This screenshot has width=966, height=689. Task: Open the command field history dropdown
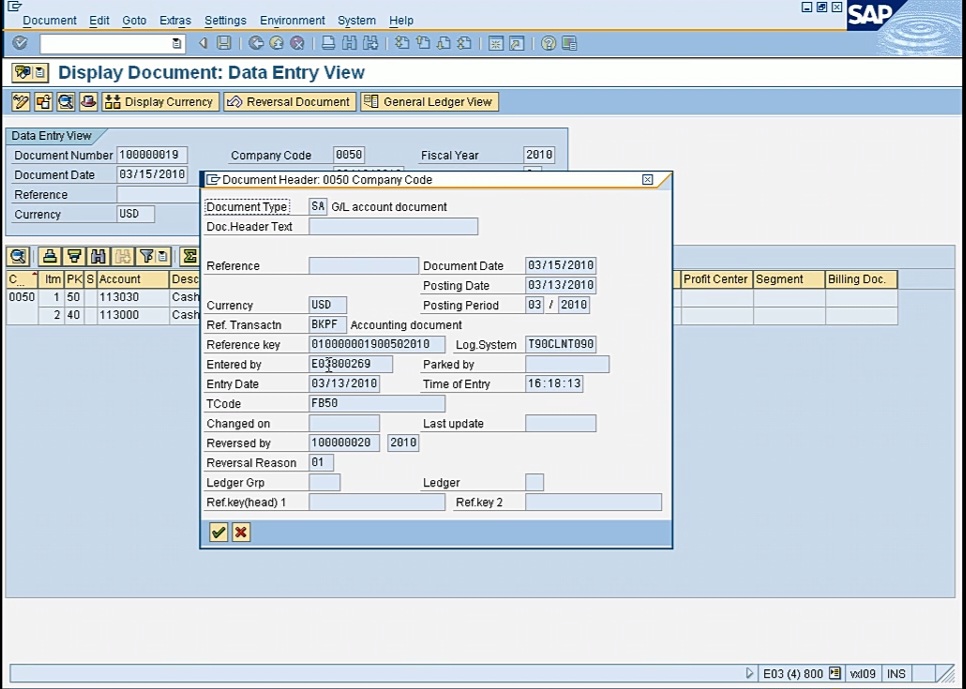pos(176,43)
